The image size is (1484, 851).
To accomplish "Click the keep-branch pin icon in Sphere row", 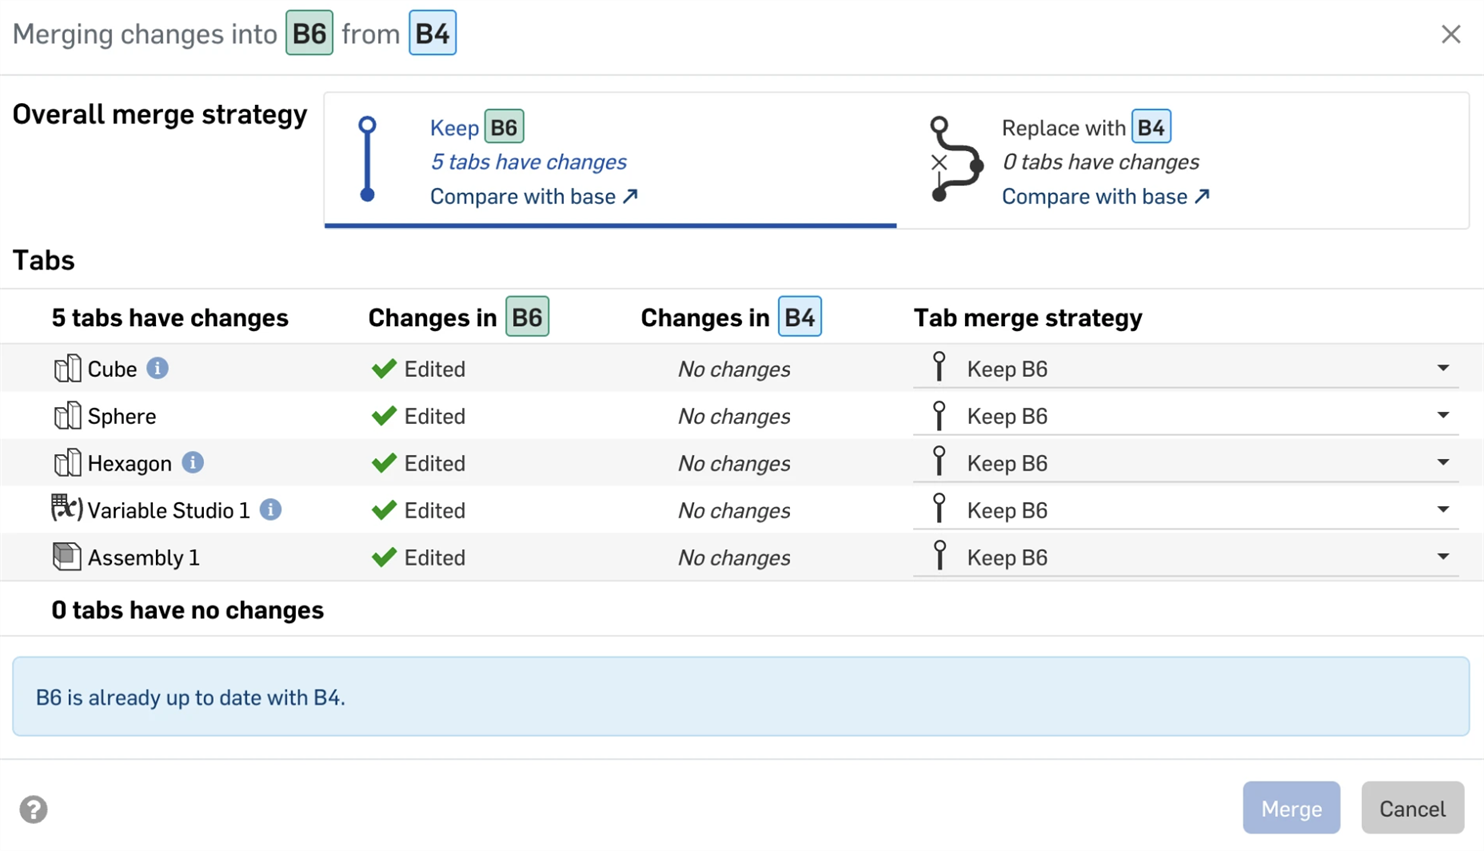I will (939, 414).
